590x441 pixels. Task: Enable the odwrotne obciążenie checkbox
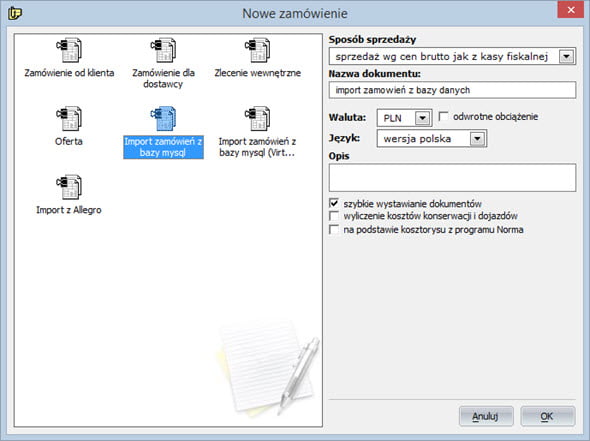click(x=444, y=116)
